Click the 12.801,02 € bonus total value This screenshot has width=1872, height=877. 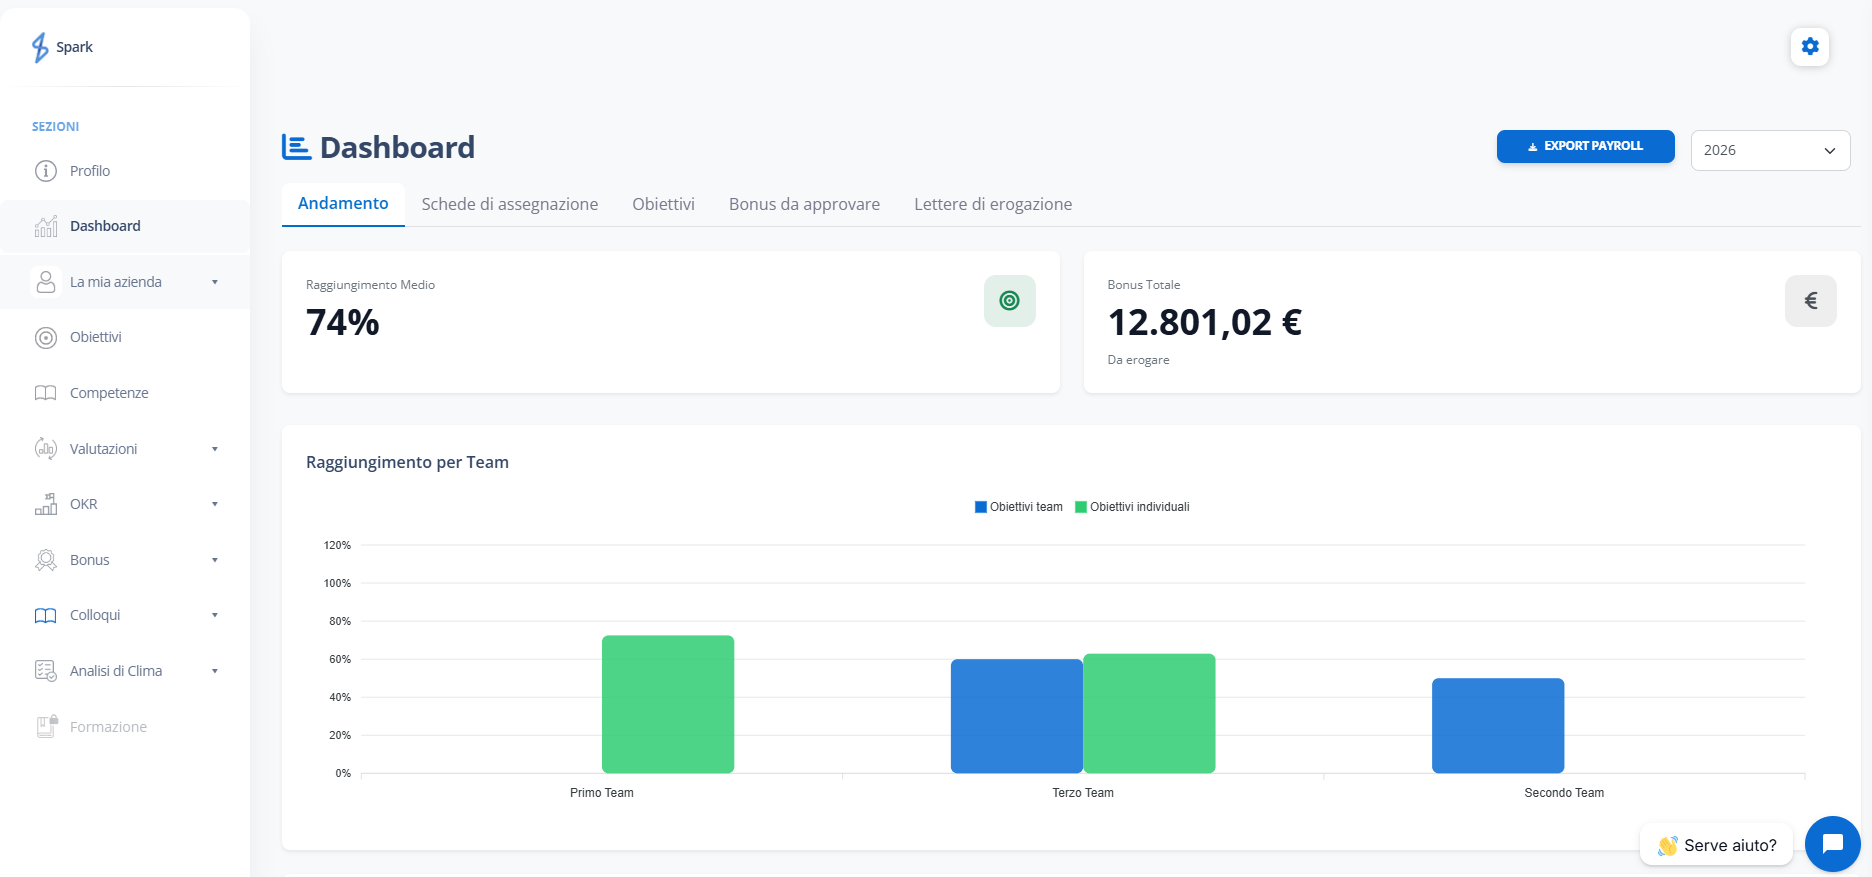(1205, 322)
